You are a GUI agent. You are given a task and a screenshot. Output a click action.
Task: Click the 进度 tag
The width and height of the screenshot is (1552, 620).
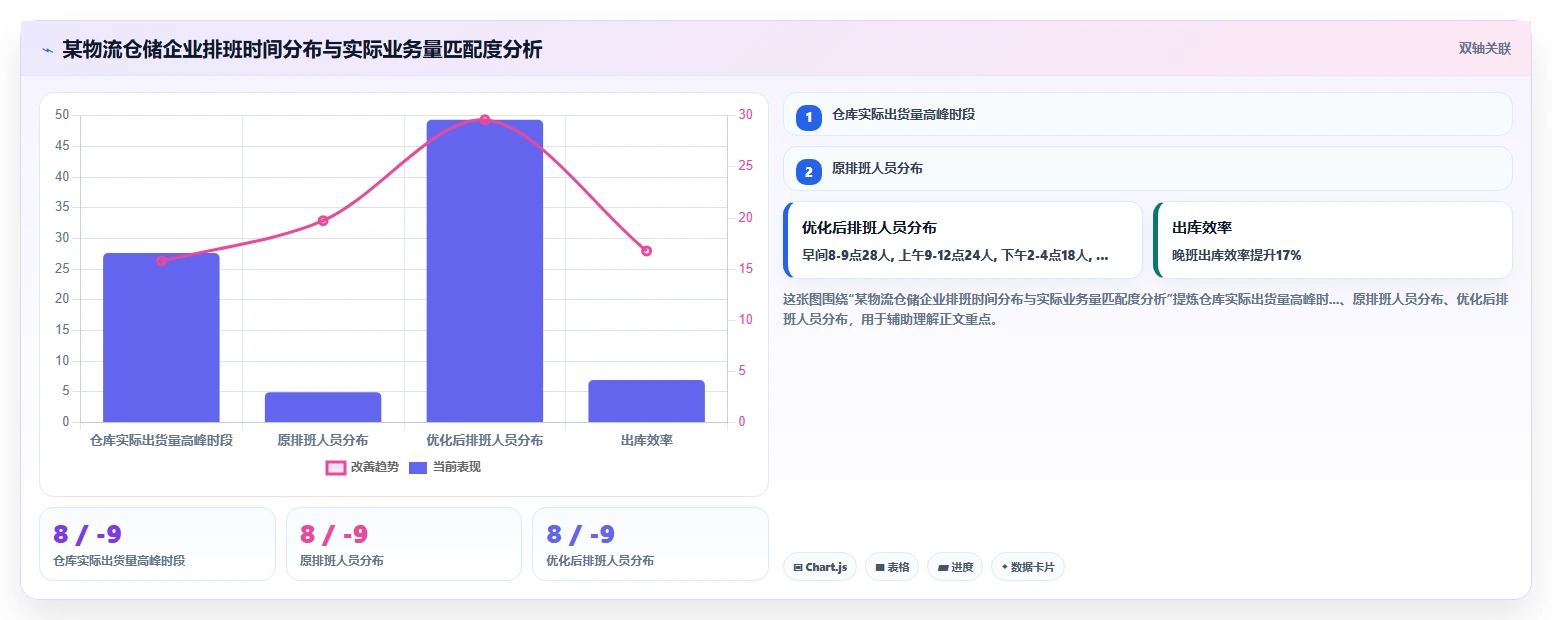tap(955, 567)
